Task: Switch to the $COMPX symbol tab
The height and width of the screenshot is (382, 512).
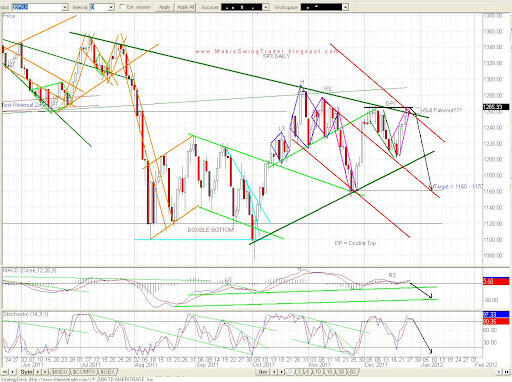Action: (83, 372)
